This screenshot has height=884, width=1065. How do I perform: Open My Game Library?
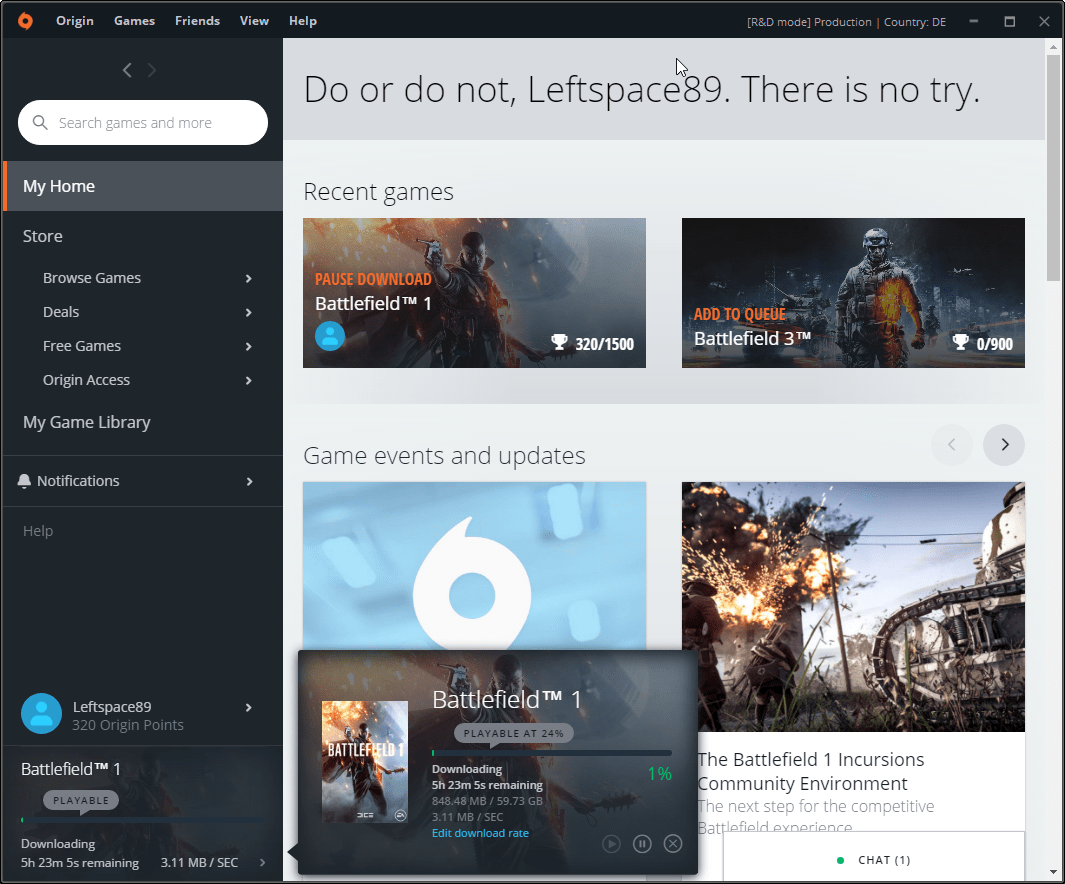coord(87,422)
